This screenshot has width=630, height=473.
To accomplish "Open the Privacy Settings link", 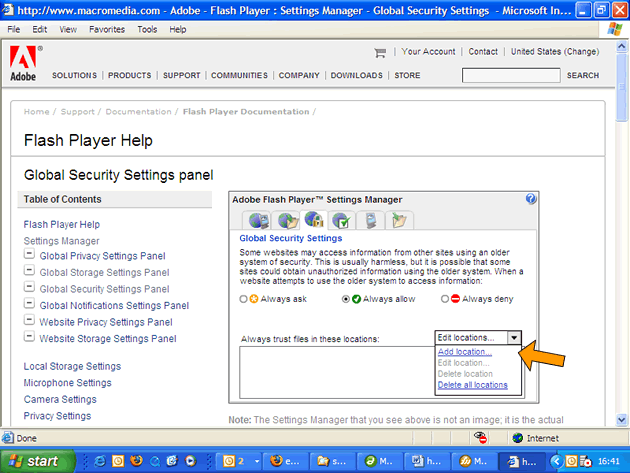I will click(57, 416).
